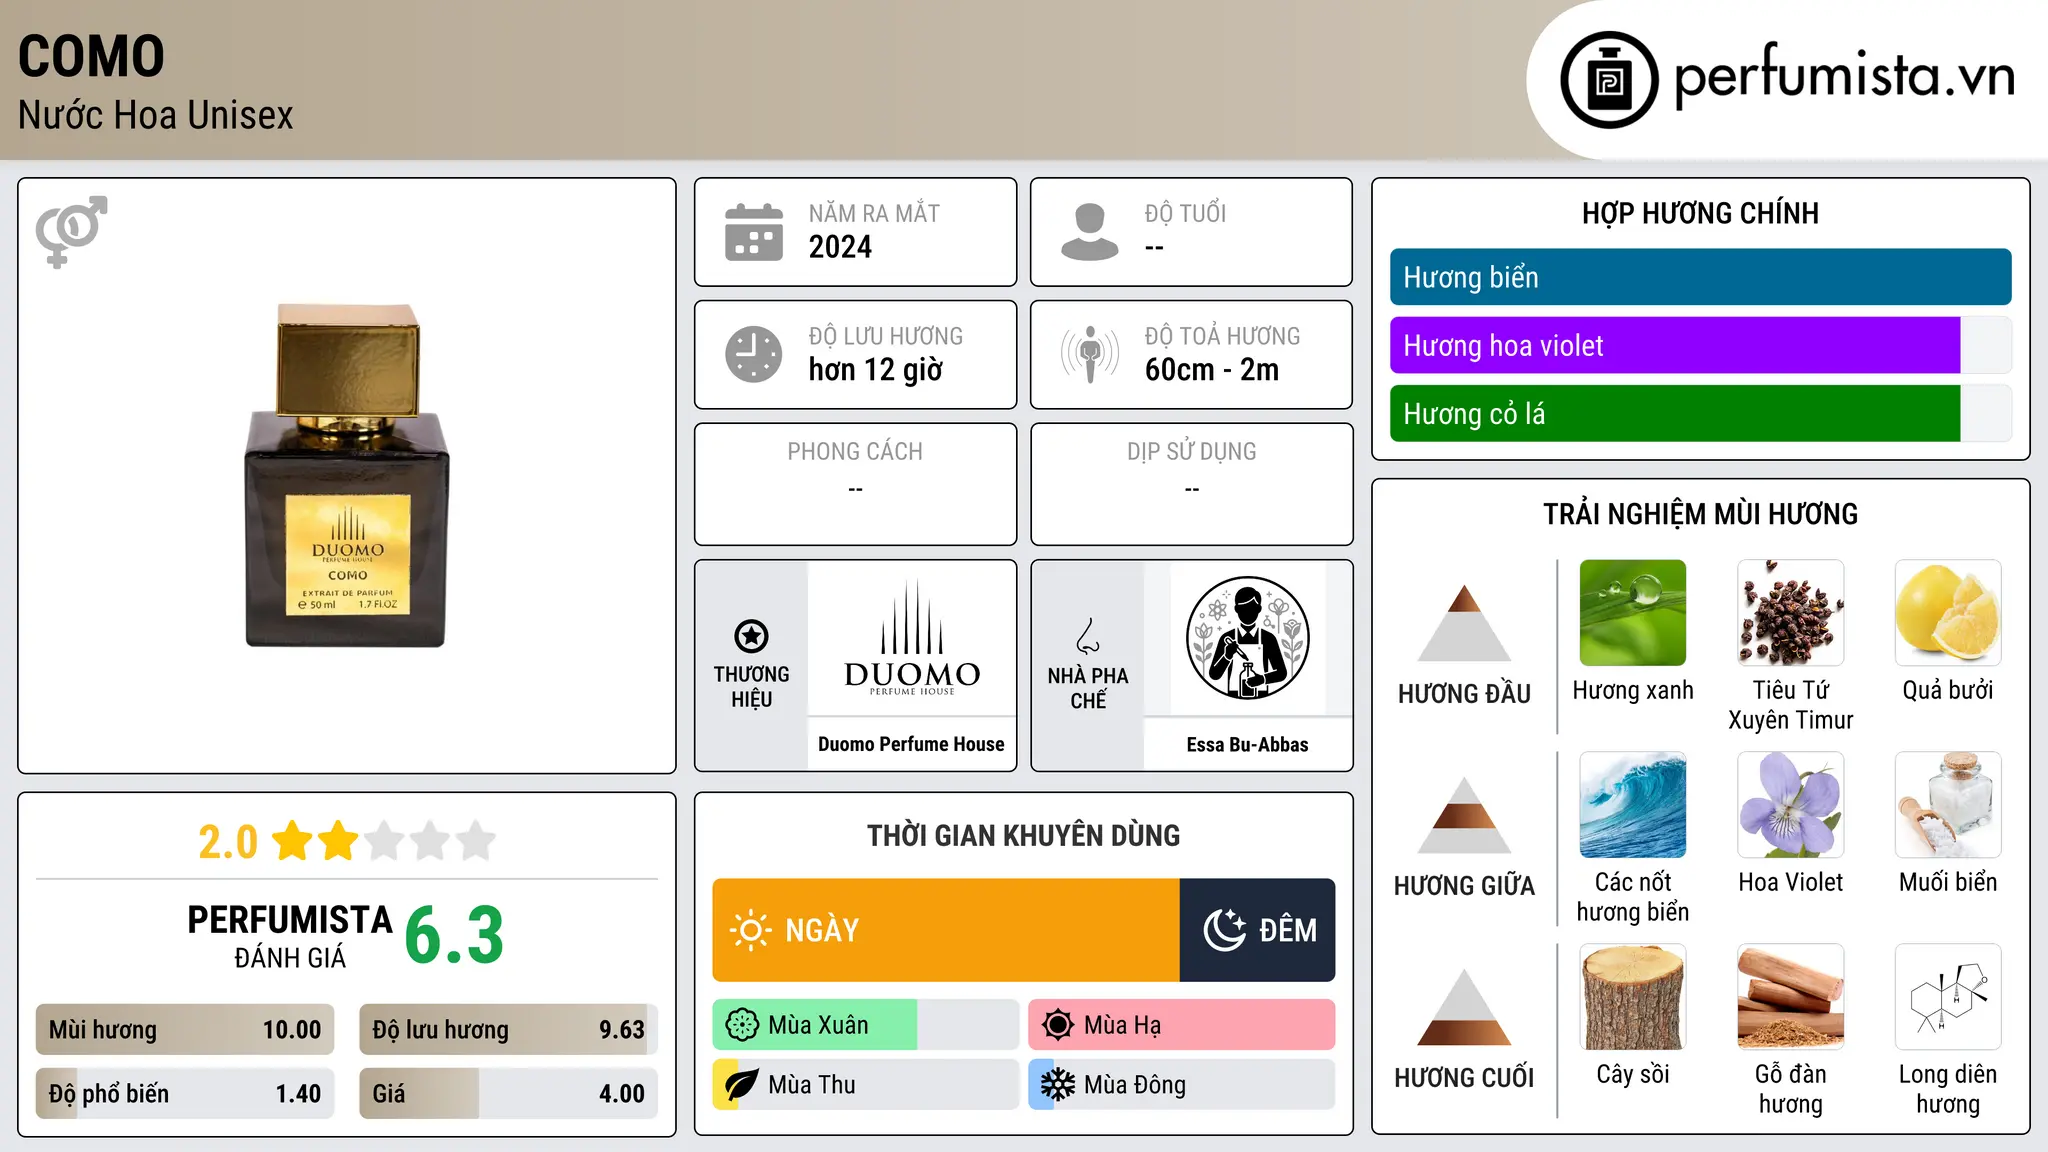Click the calendar icon beside Năm ra mắt
This screenshot has width=2048, height=1152.
pyautogui.click(x=754, y=232)
